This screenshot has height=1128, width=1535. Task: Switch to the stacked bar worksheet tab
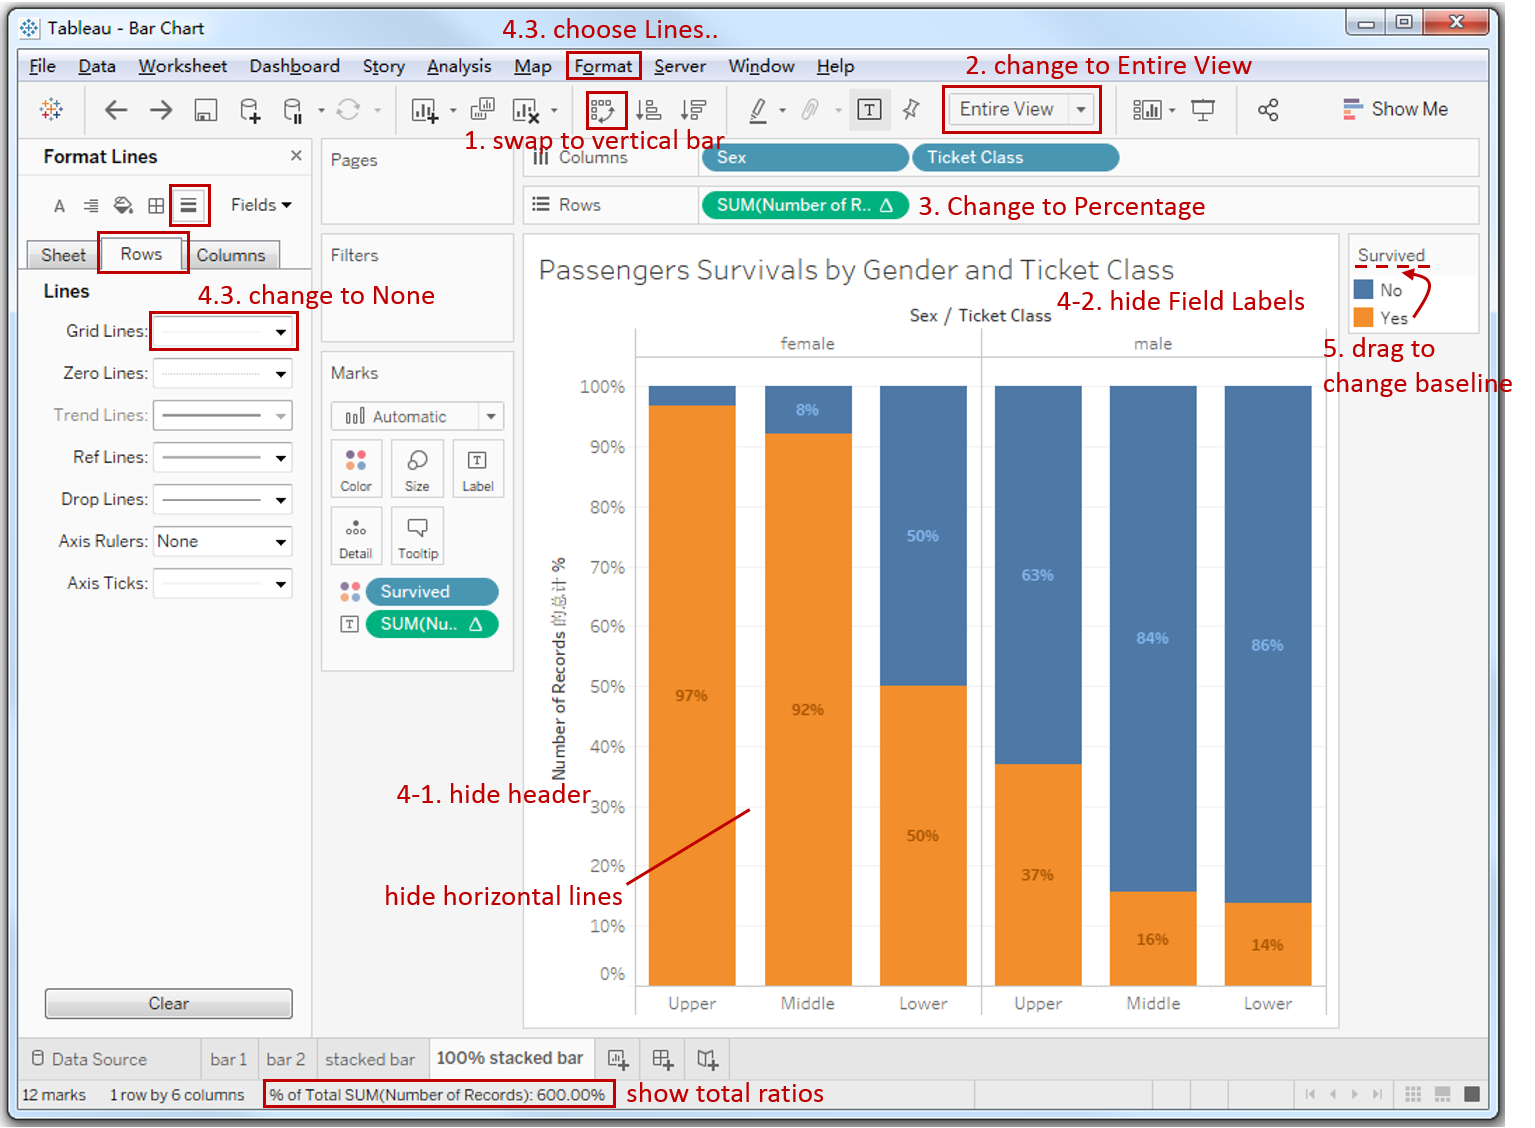click(x=370, y=1058)
